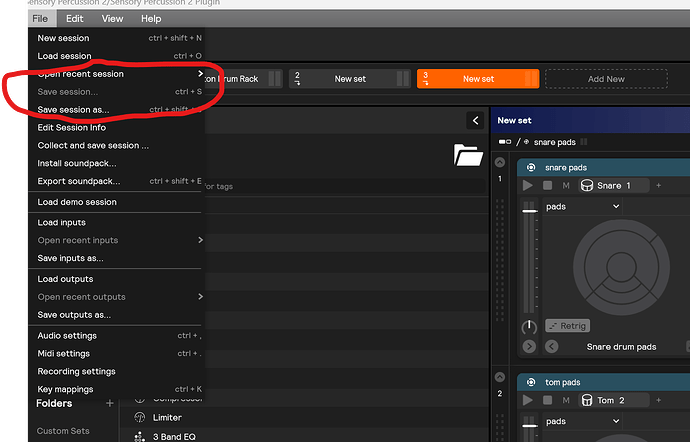Expand the Open recent session submenu
This screenshot has height=442, width=690.
click(x=117, y=74)
